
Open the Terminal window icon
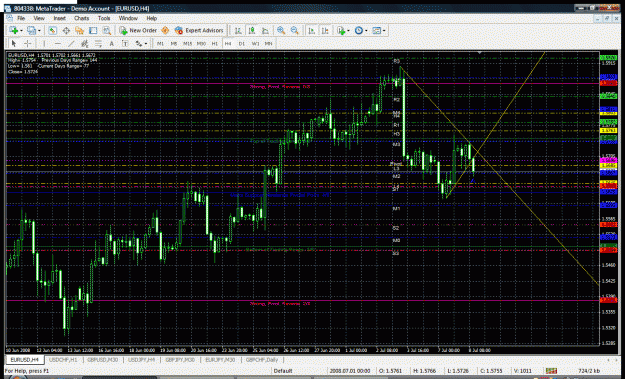(x=93, y=30)
